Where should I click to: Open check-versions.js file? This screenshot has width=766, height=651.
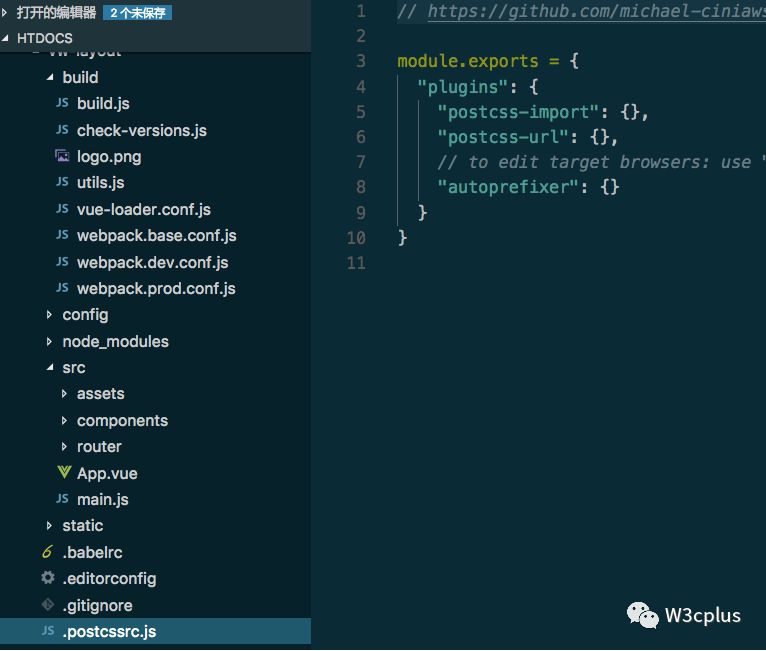(142, 130)
